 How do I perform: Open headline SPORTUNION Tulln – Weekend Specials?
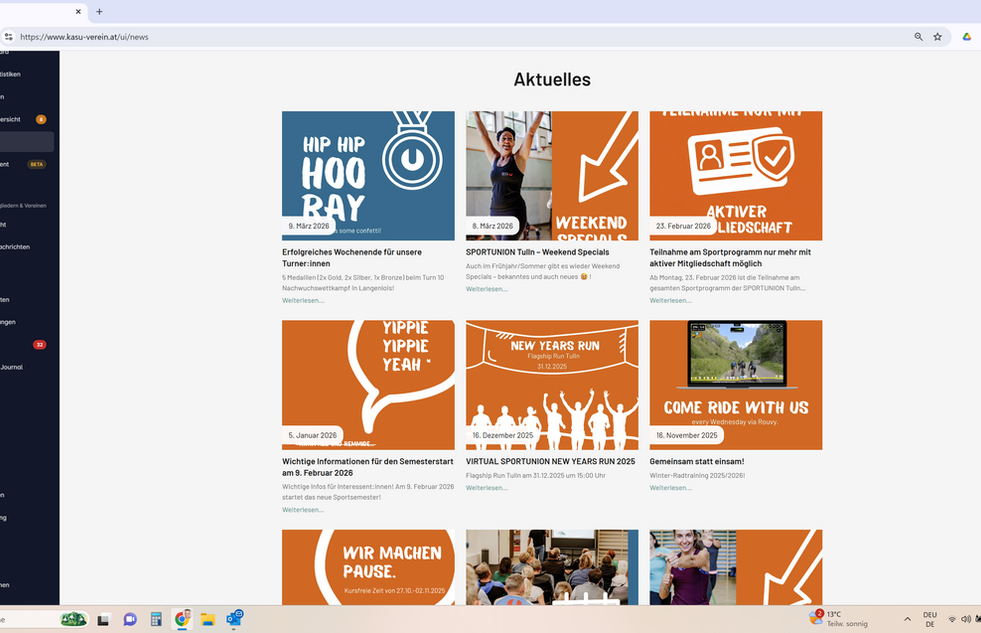pyautogui.click(x=537, y=252)
